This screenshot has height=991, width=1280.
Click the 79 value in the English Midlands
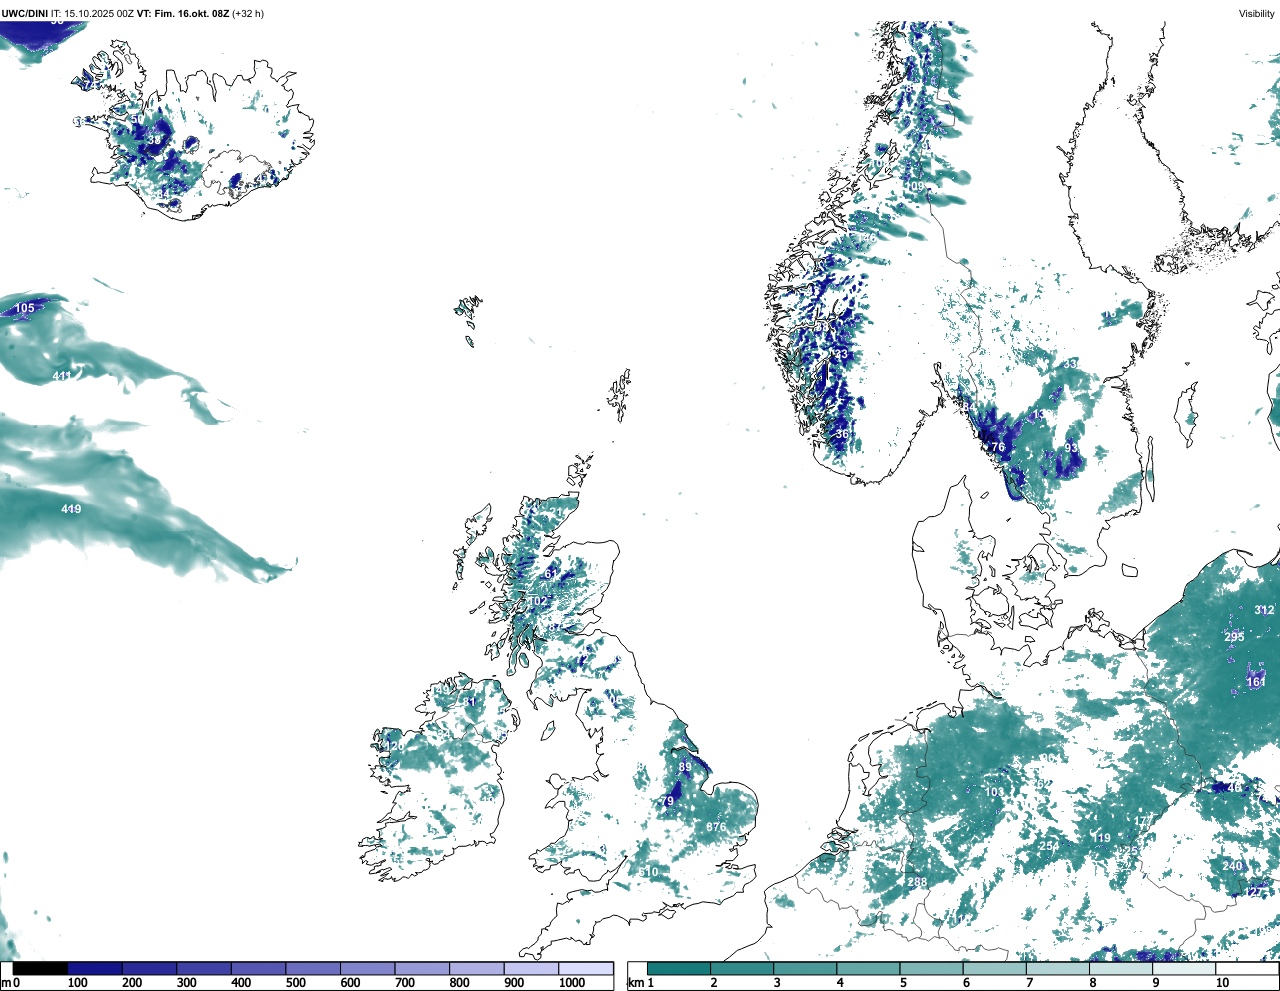[x=667, y=801]
